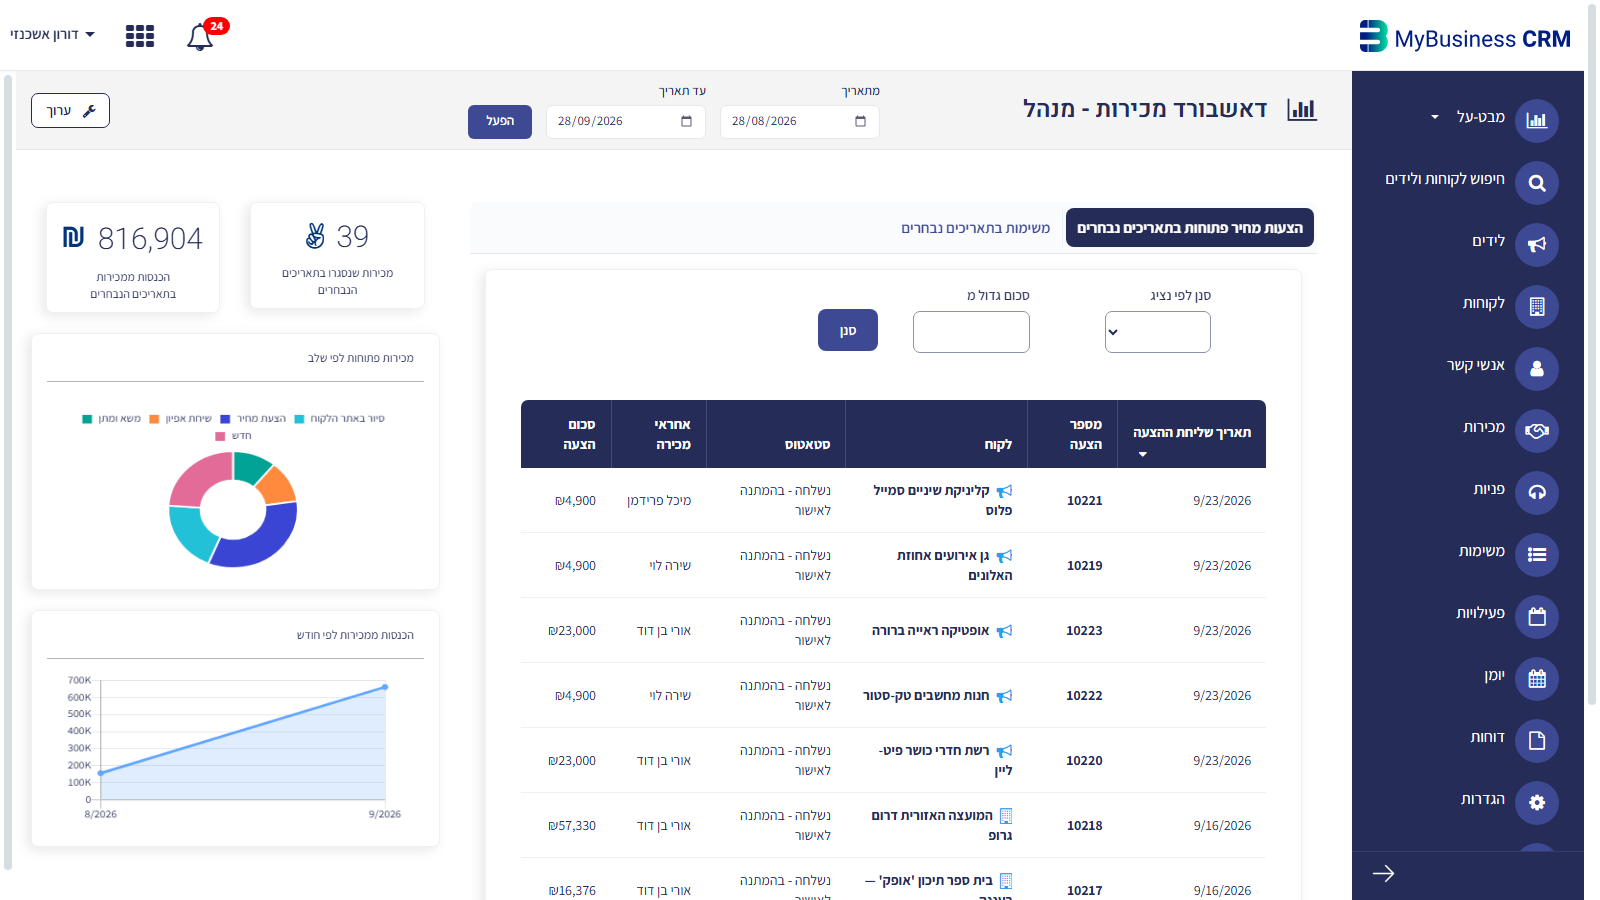Open the דורון אשכנזי user menu
The width and height of the screenshot is (1600, 900).
pyautogui.click(x=52, y=34)
